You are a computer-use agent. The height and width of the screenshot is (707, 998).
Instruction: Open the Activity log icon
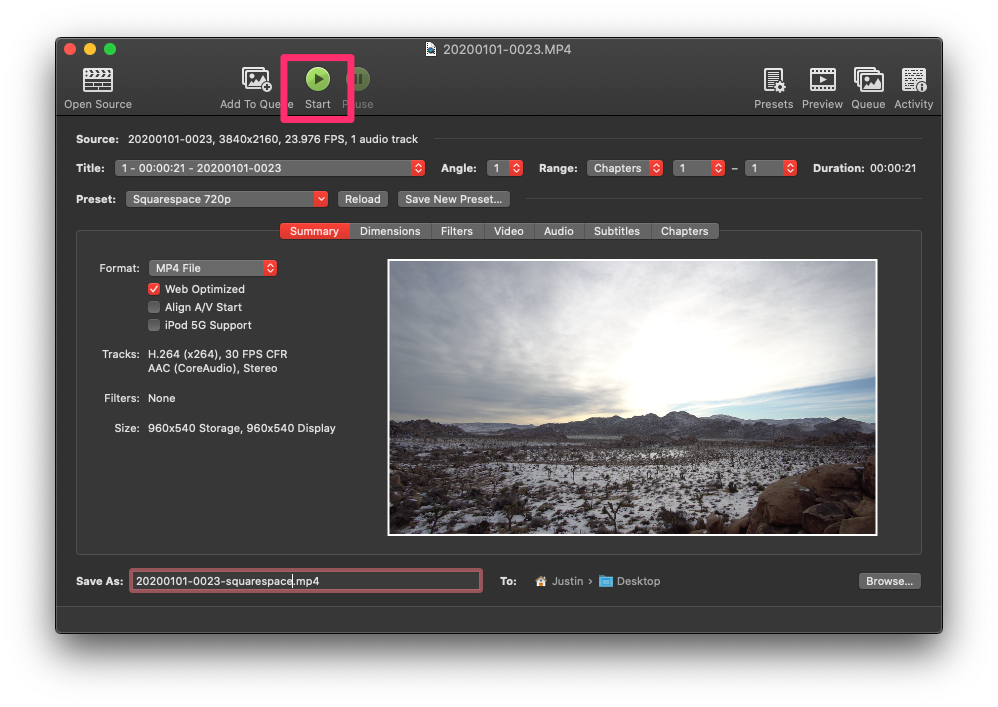coord(913,83)
